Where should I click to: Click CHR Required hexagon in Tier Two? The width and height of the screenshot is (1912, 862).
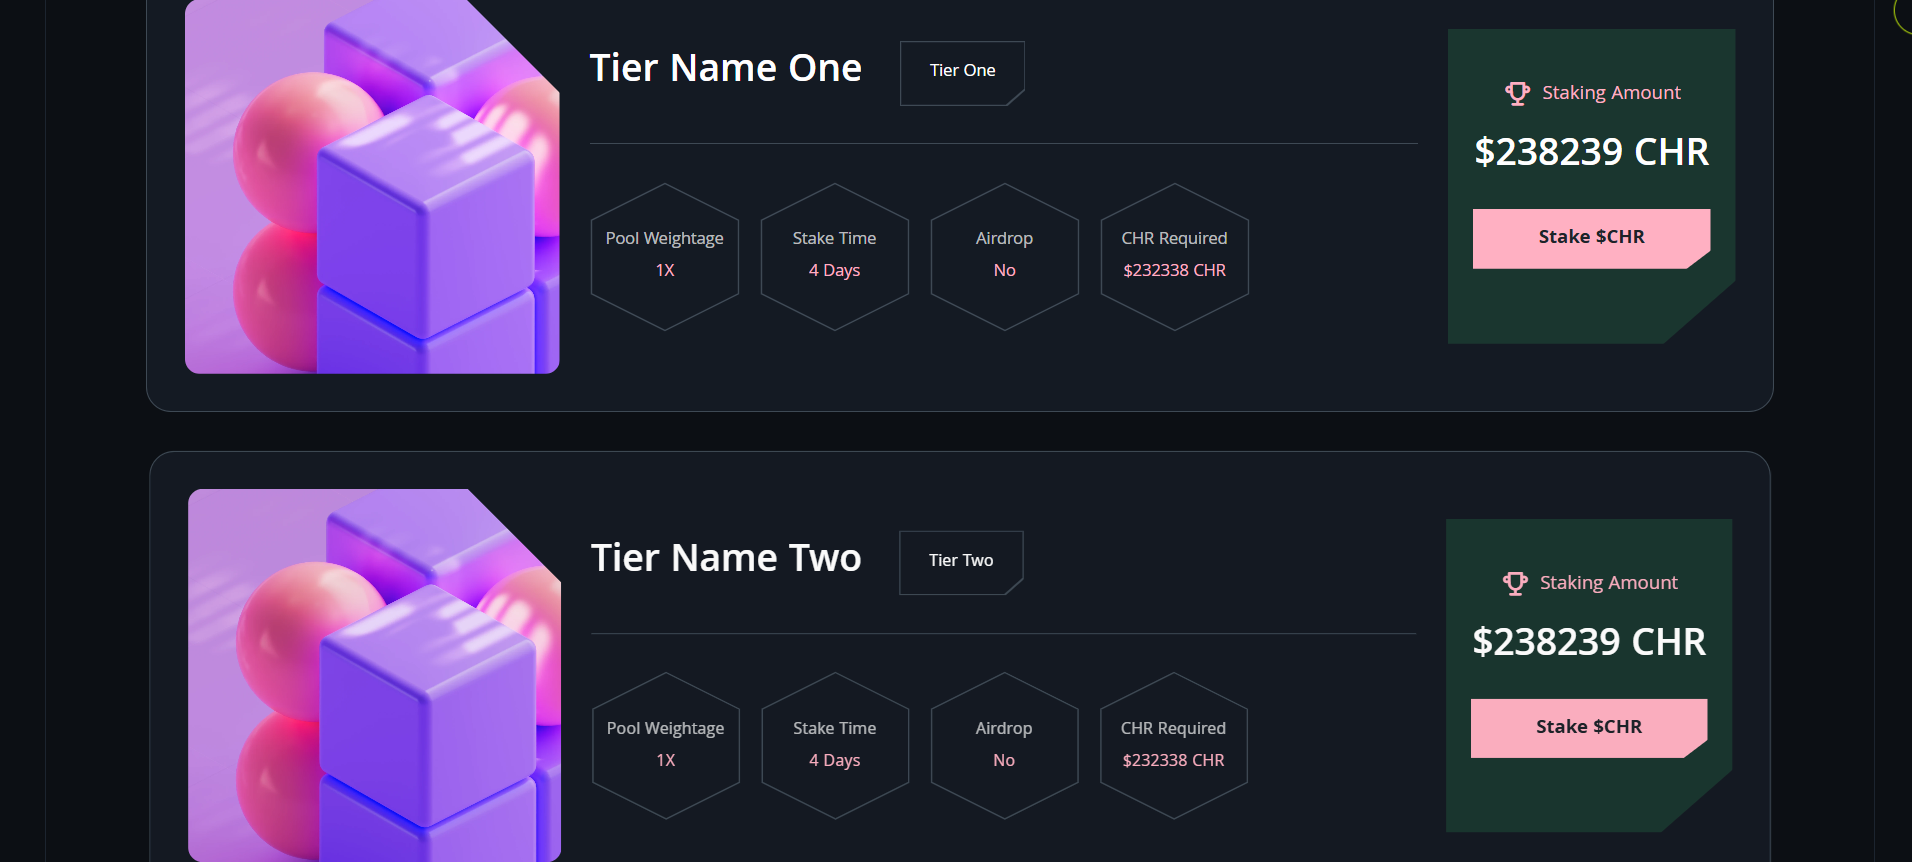tap(1174, 746)
